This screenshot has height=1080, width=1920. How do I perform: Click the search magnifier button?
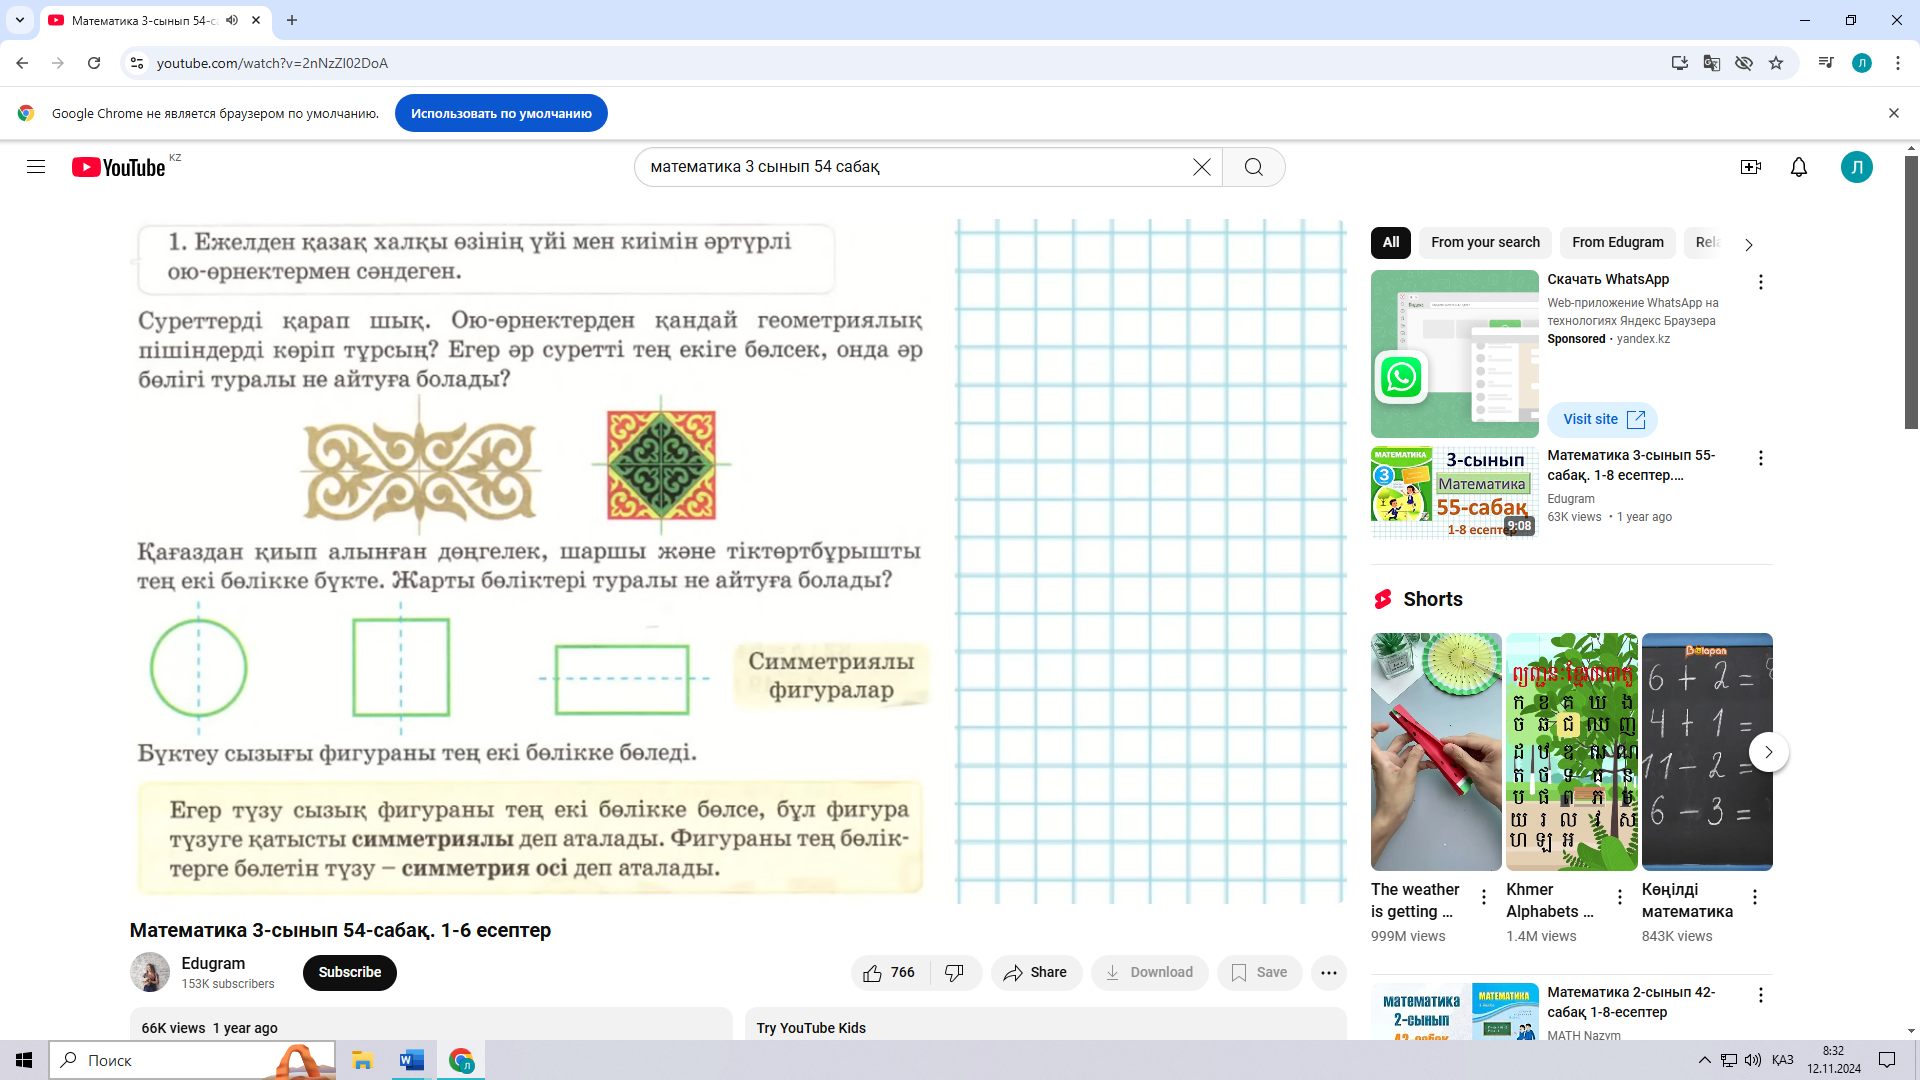coord(1253,167)
